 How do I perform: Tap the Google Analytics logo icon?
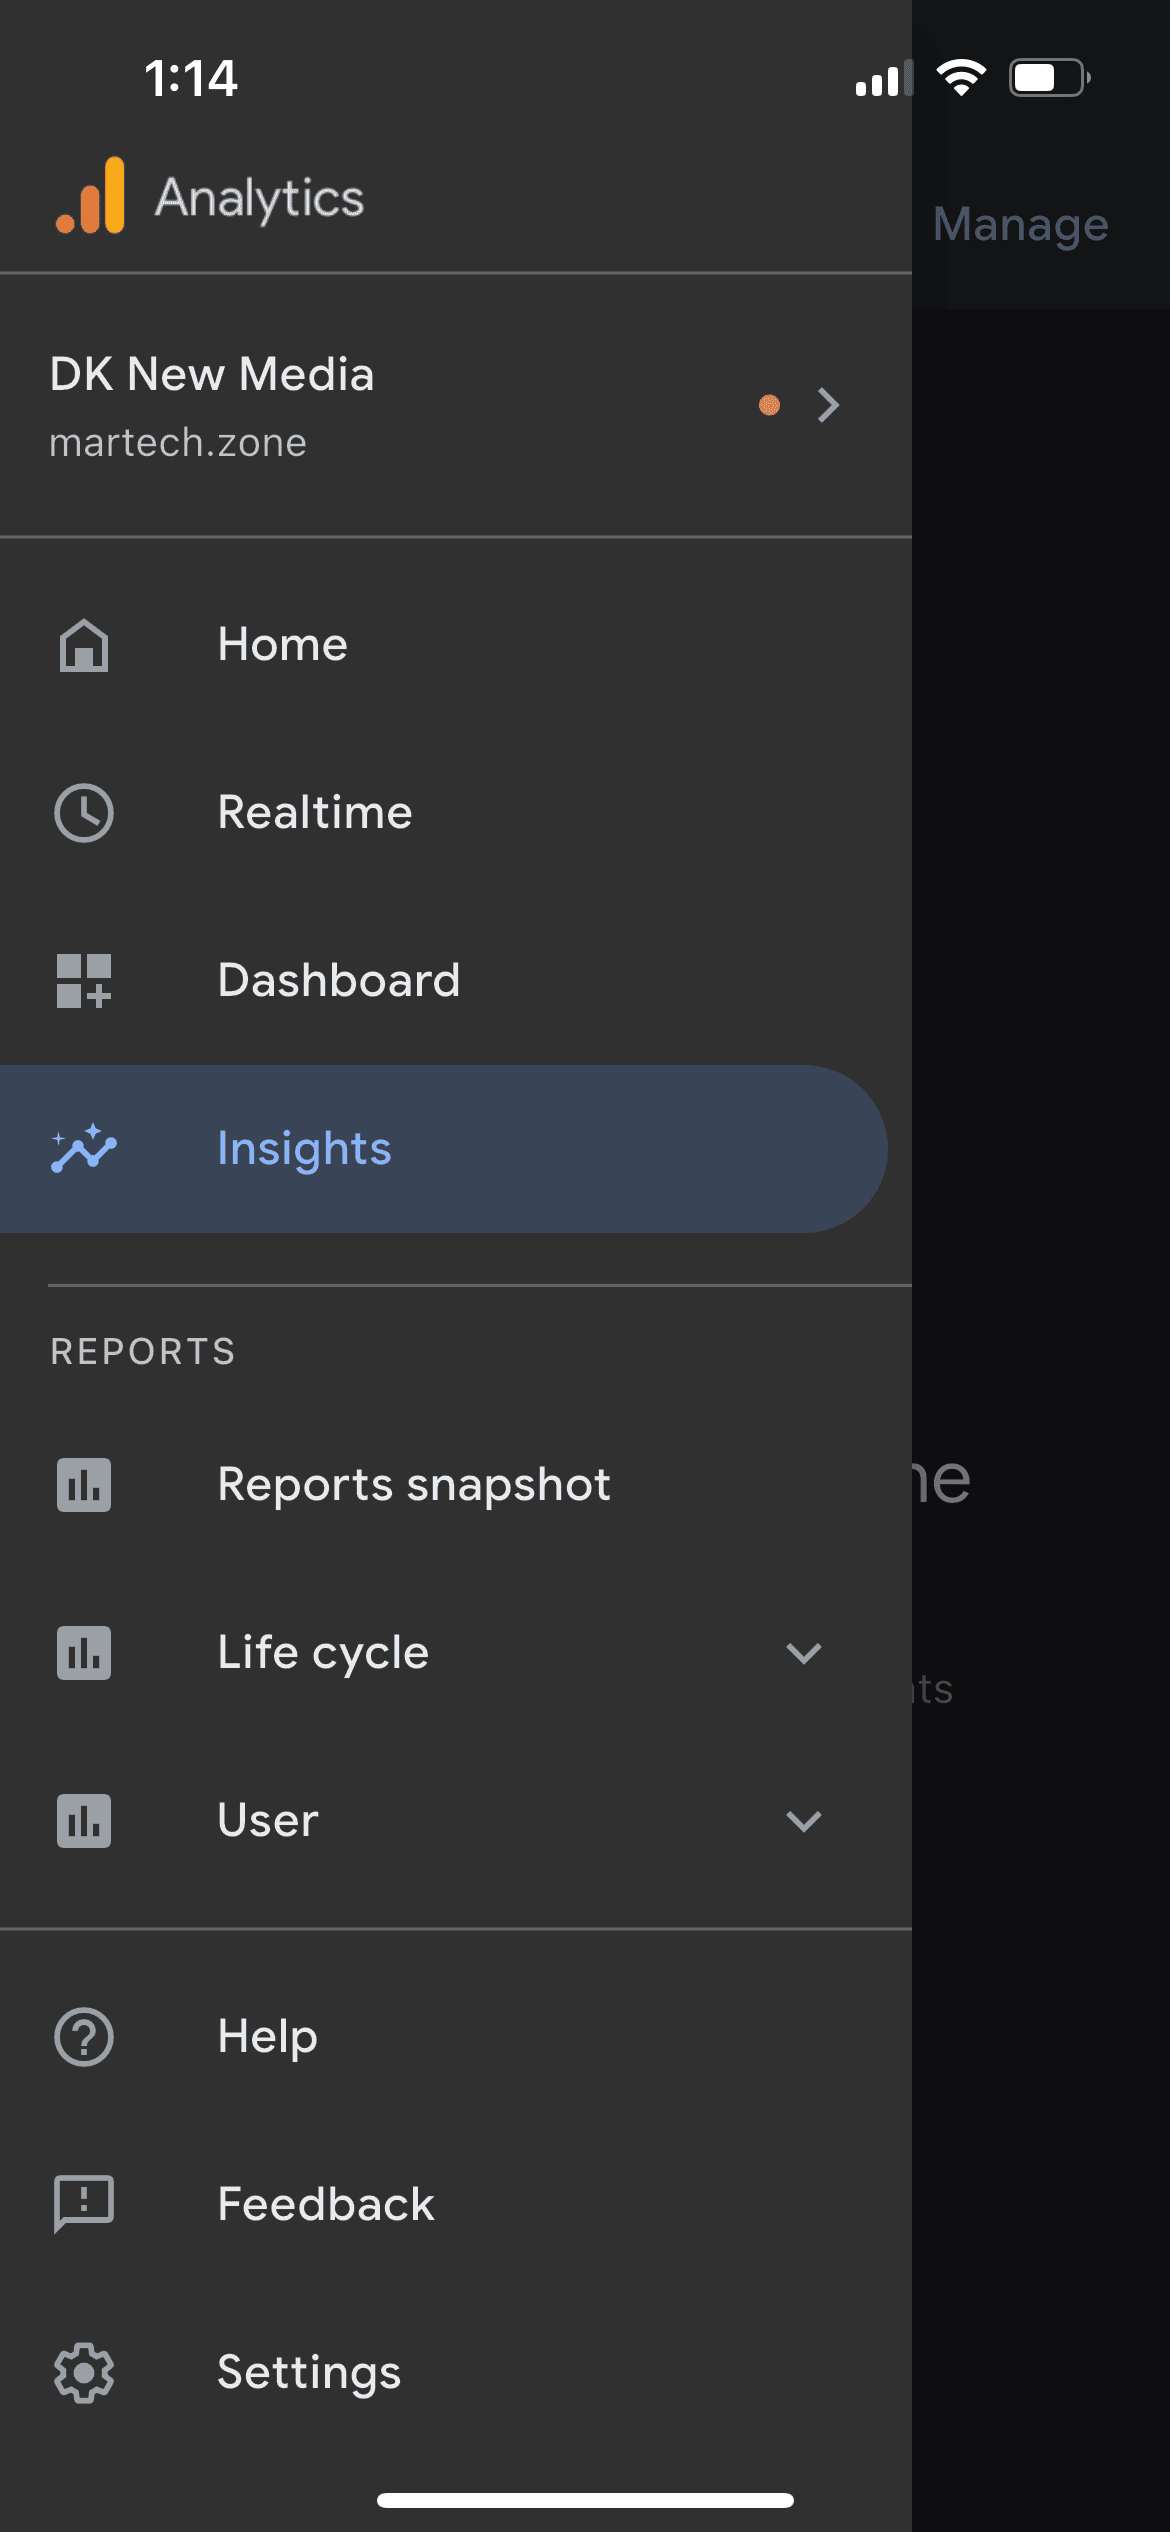click(91, 196)
